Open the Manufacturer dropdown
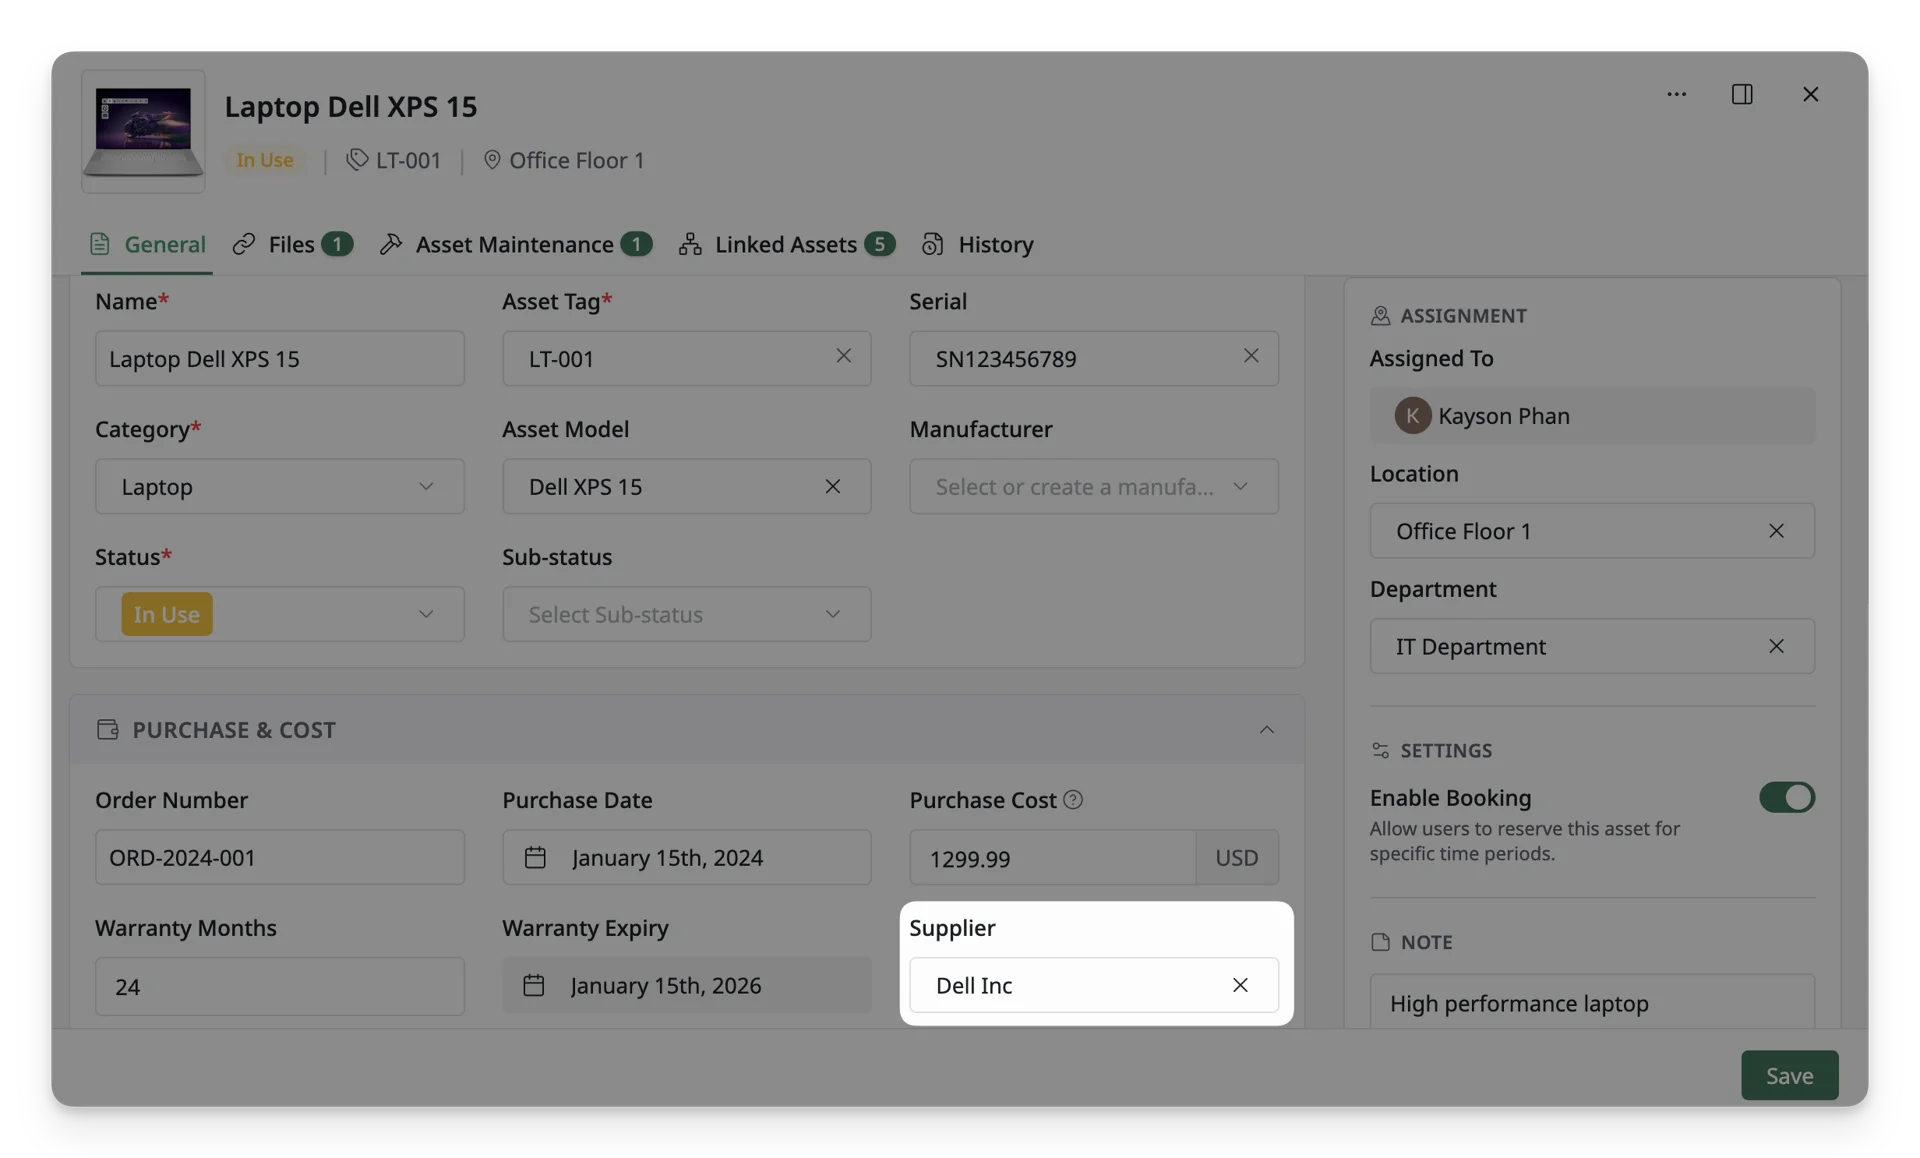 1093,486
